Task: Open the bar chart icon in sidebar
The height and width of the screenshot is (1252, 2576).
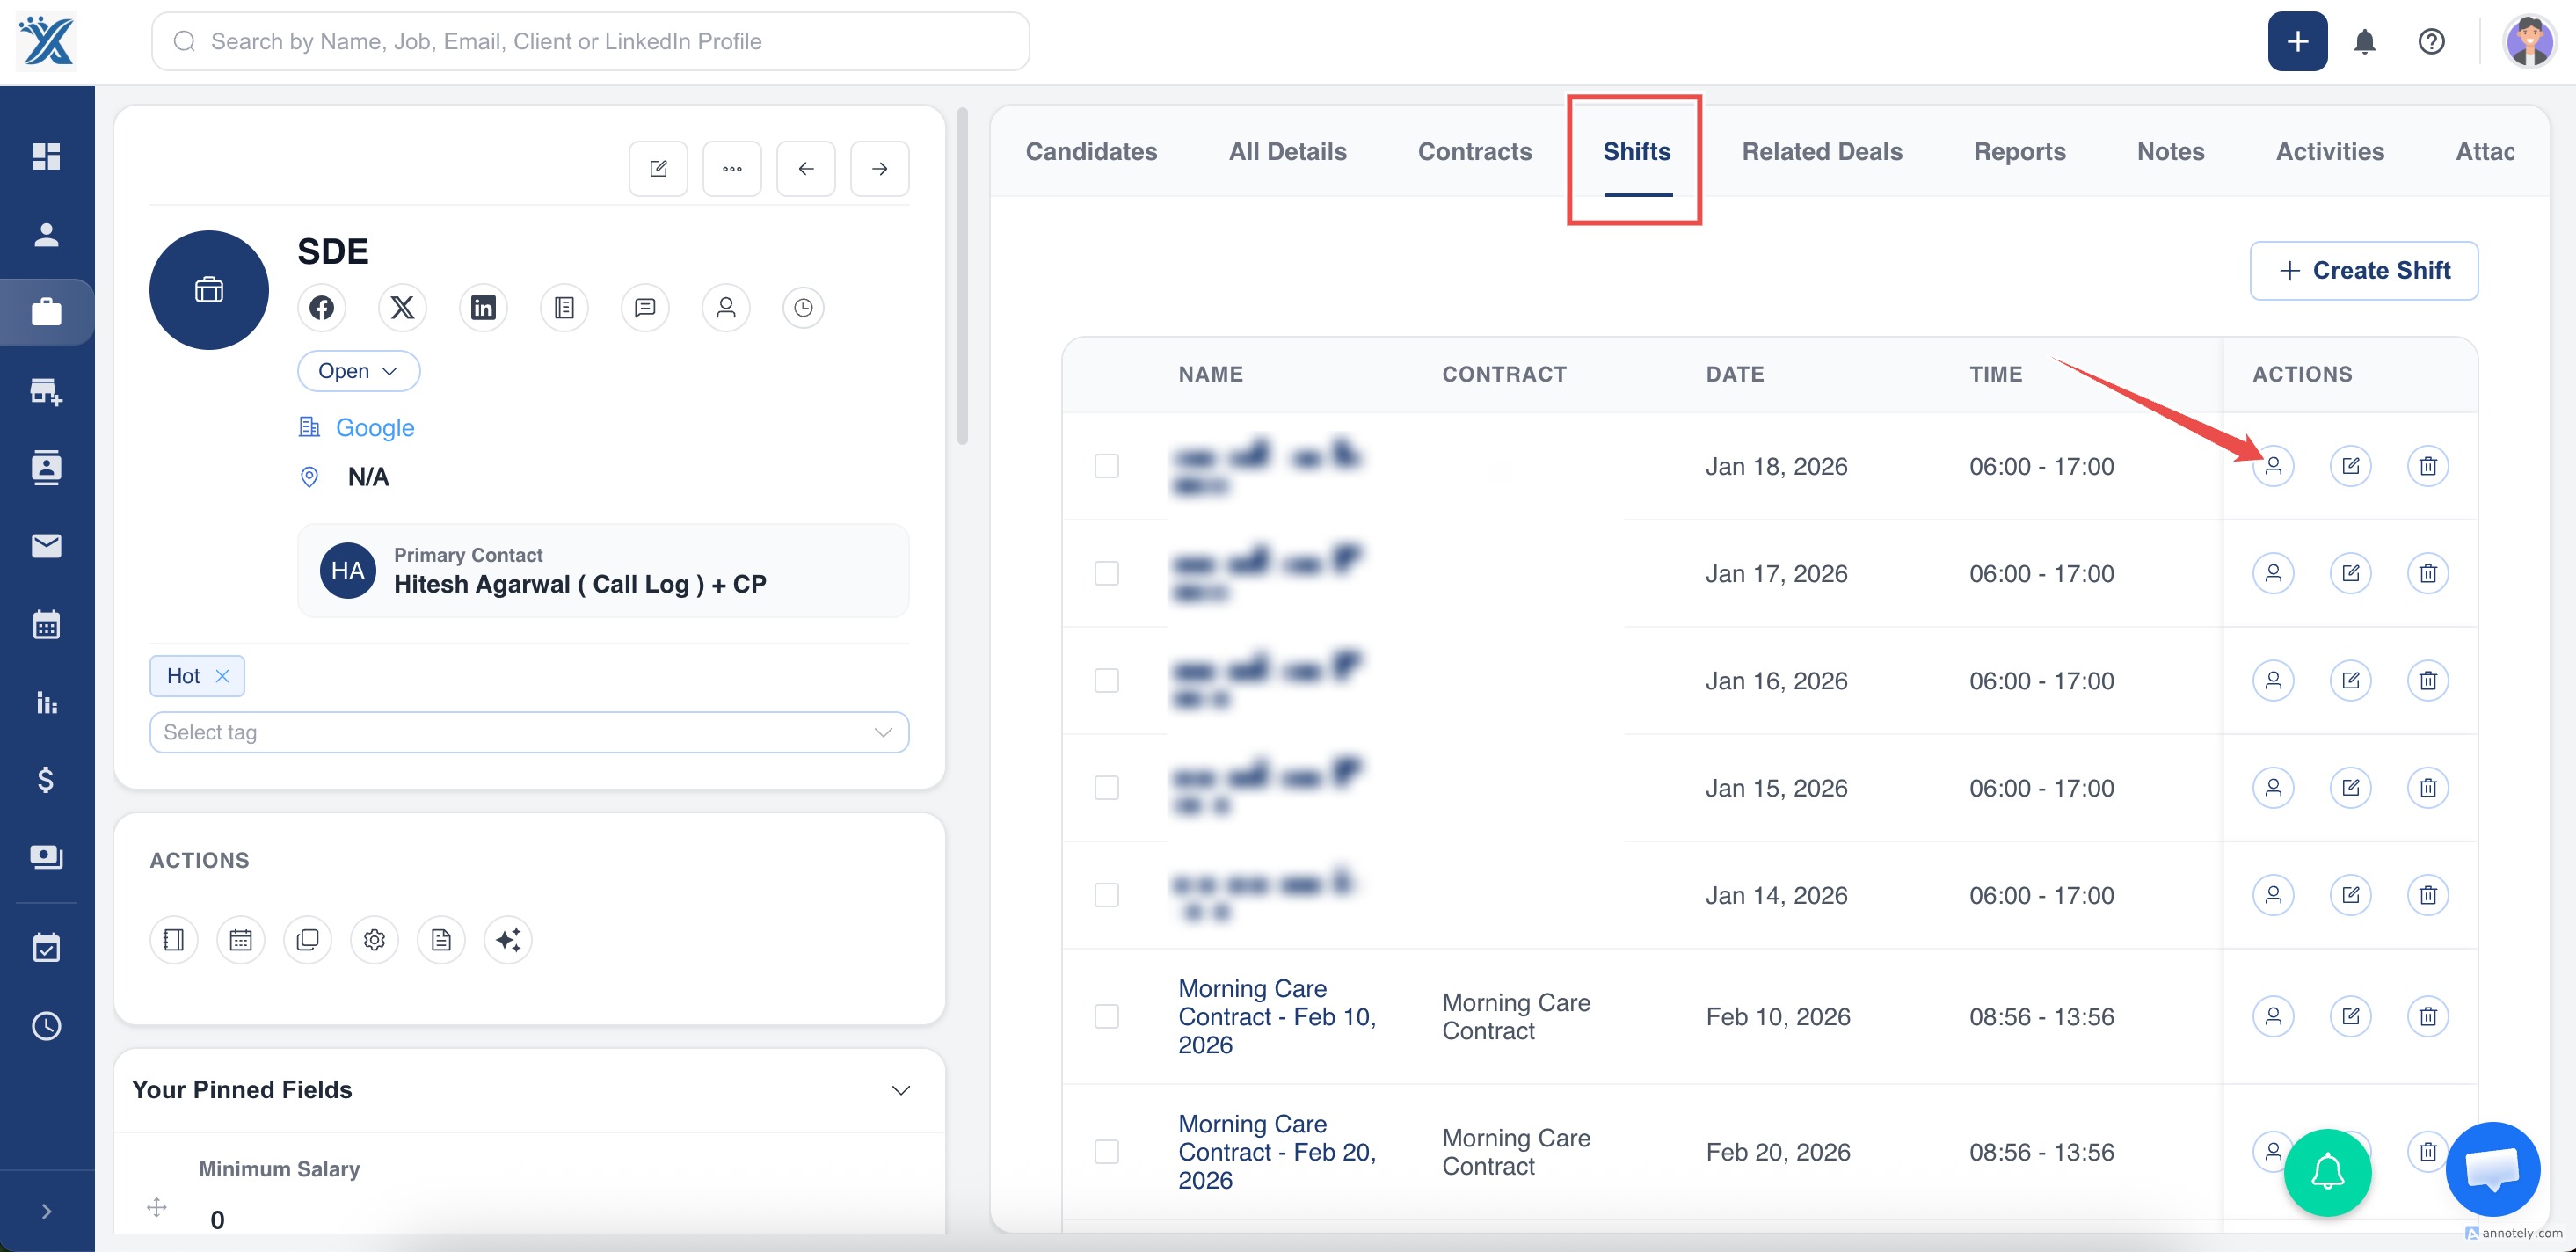Action: (x=46, y=702)
